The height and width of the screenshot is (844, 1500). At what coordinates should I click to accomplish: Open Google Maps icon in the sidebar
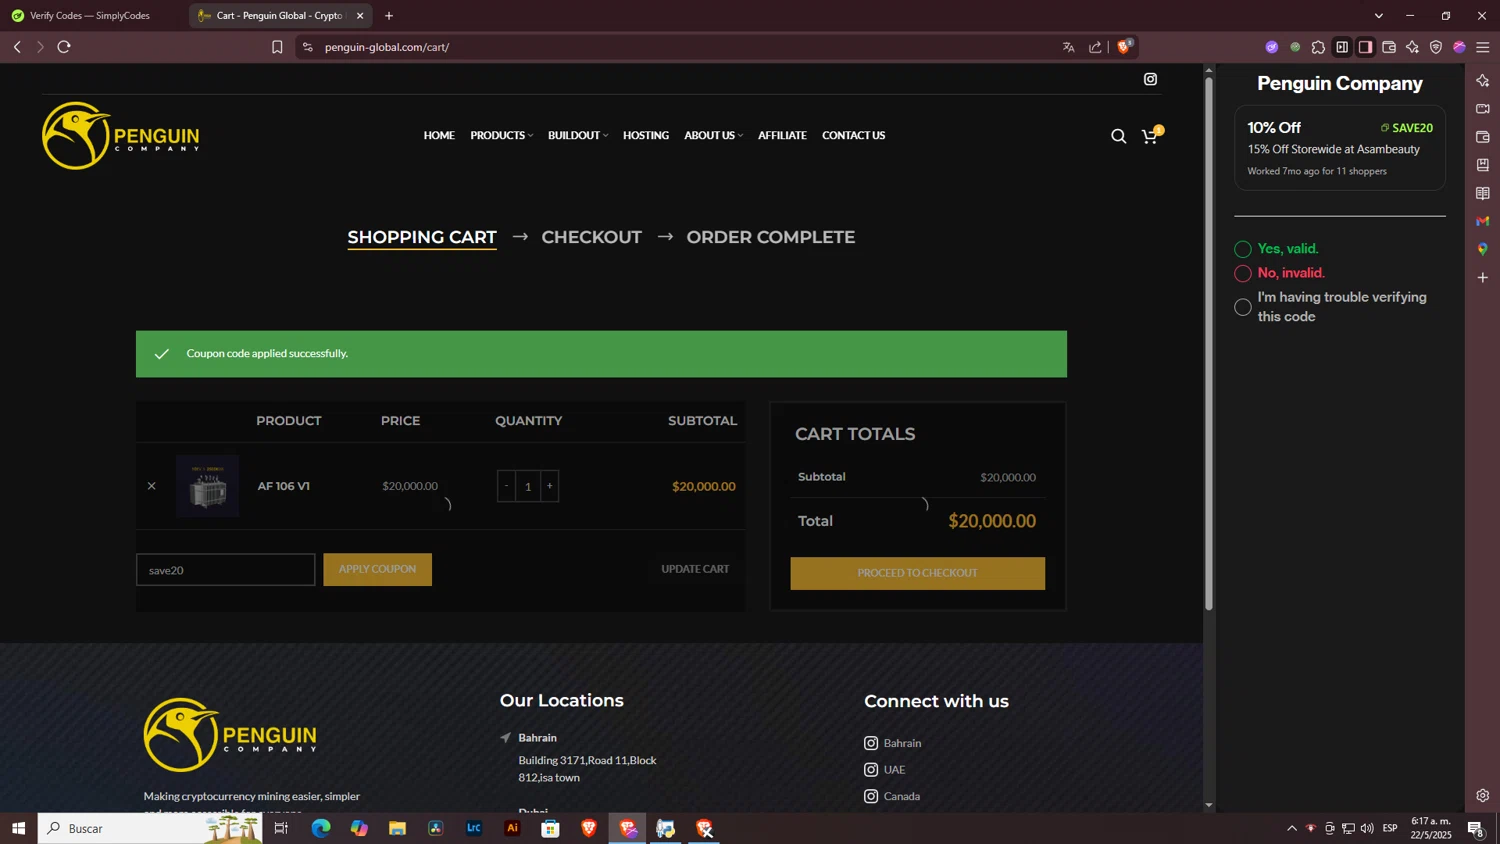pos(1483,249)
